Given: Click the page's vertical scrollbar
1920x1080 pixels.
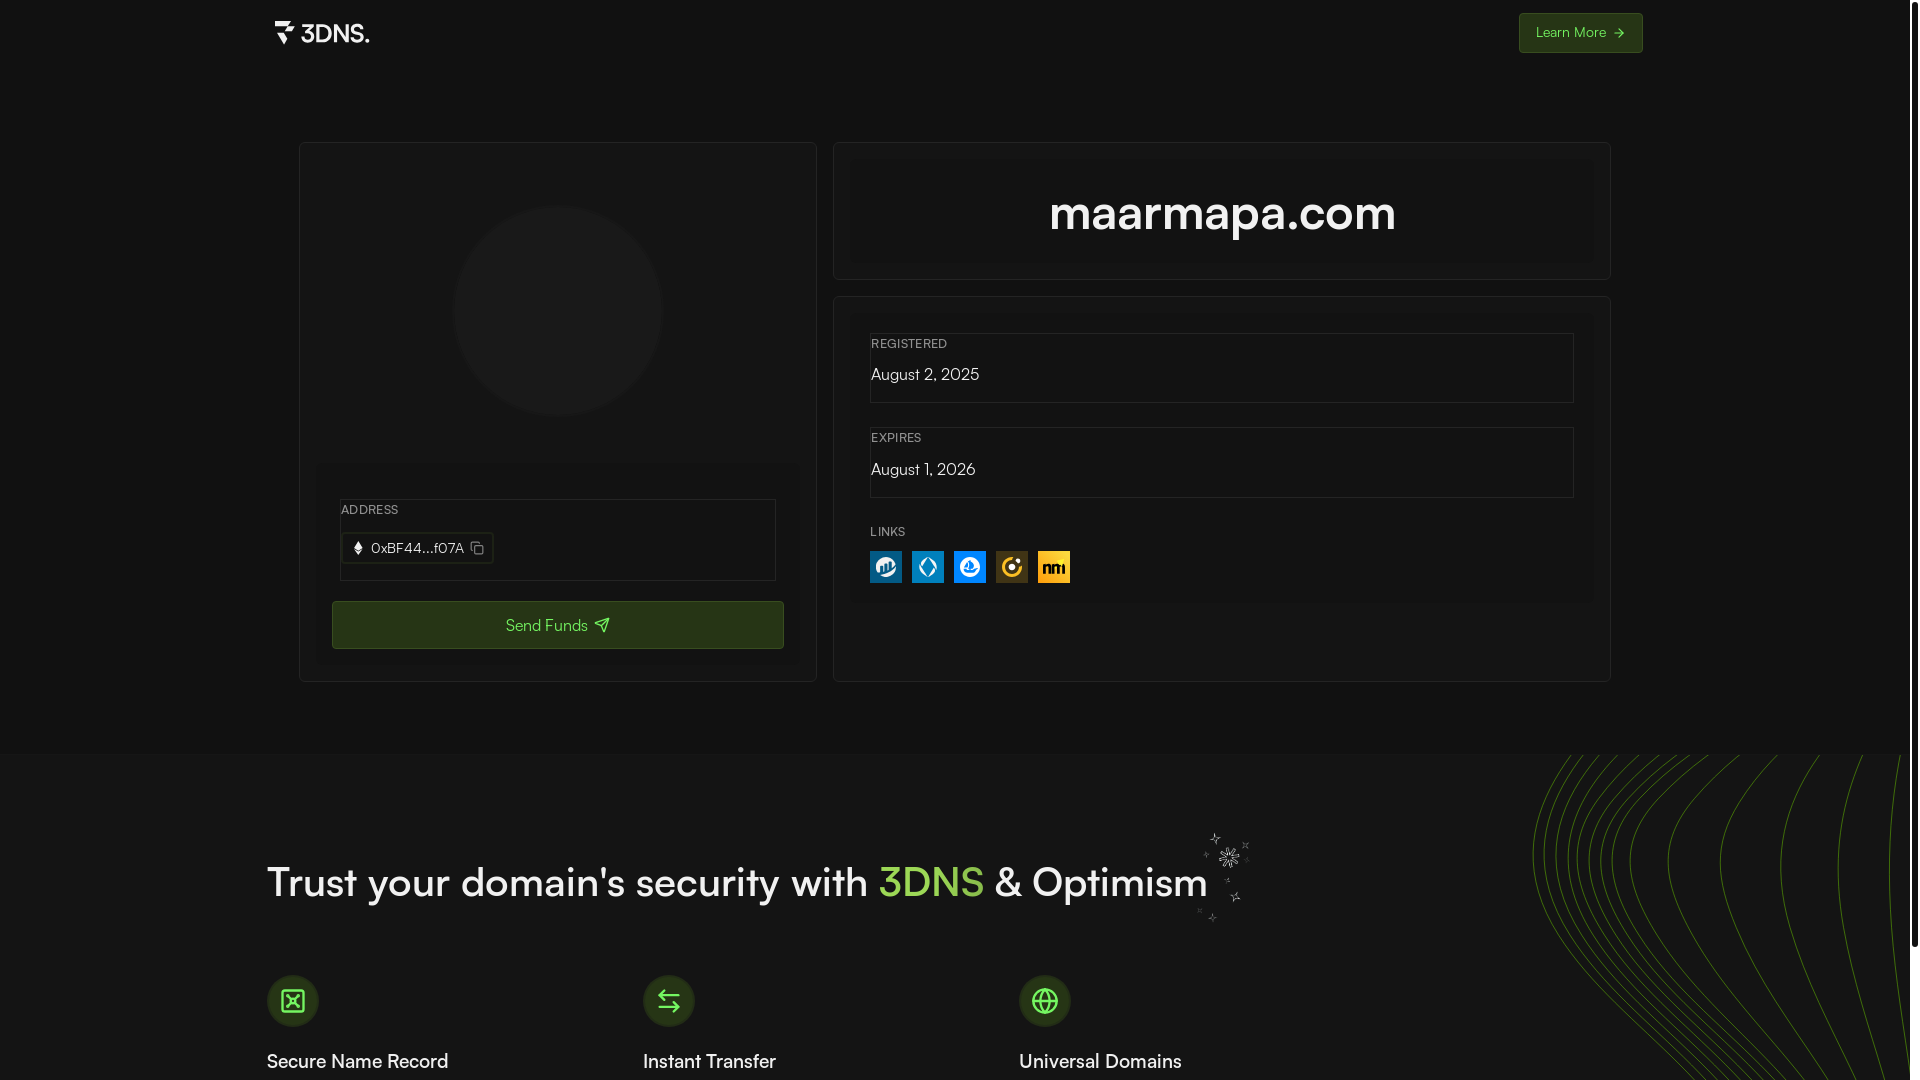Looking at the screenshot, I should [x=1914, y=472].
